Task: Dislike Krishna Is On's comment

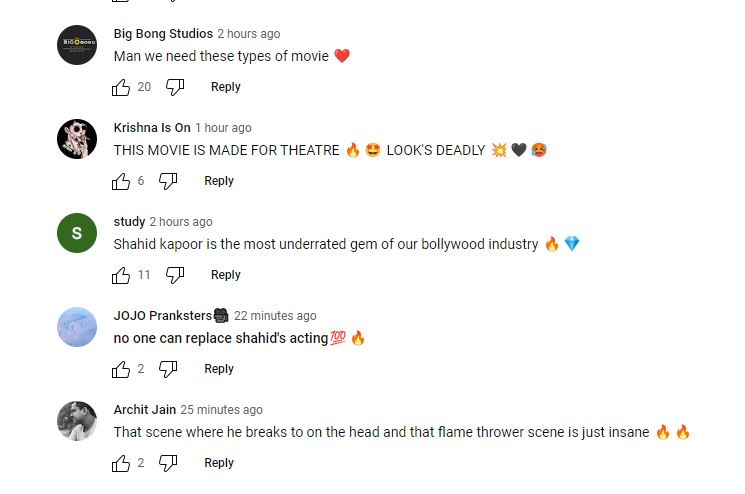Action: pyautogui.click(x=168, y=181)
